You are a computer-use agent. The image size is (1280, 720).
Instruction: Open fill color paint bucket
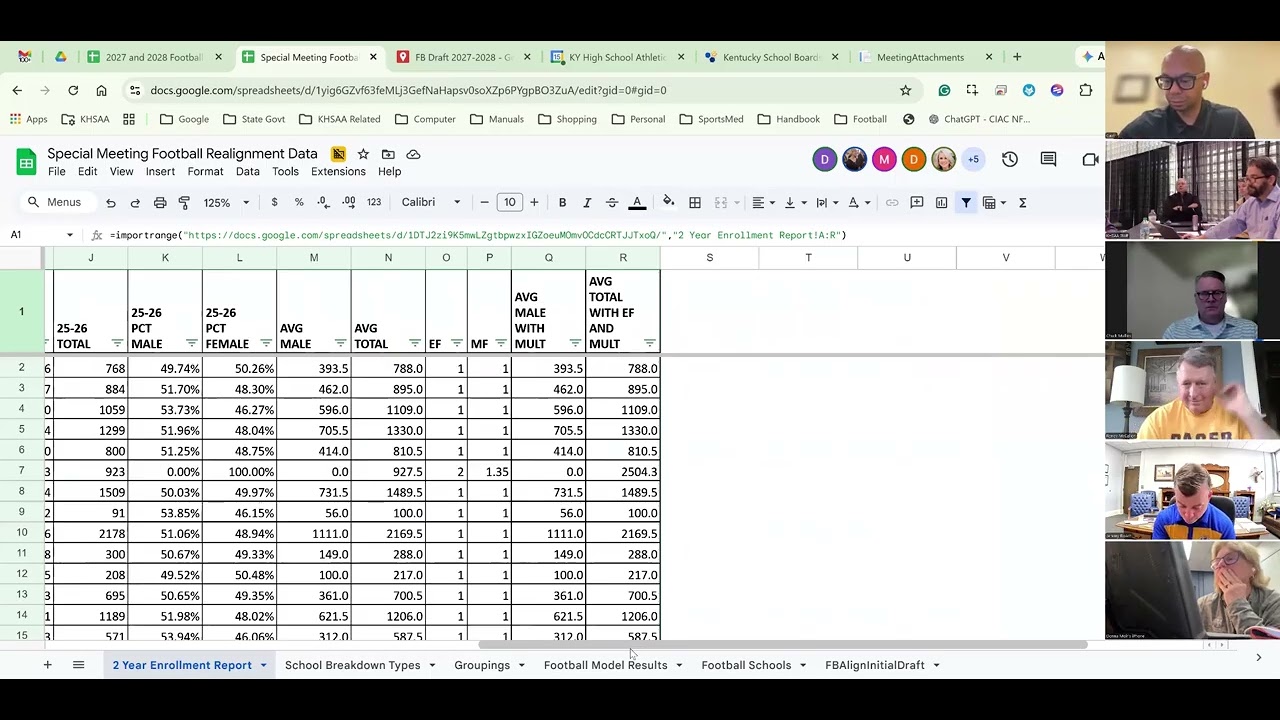[x=668, y=202]
